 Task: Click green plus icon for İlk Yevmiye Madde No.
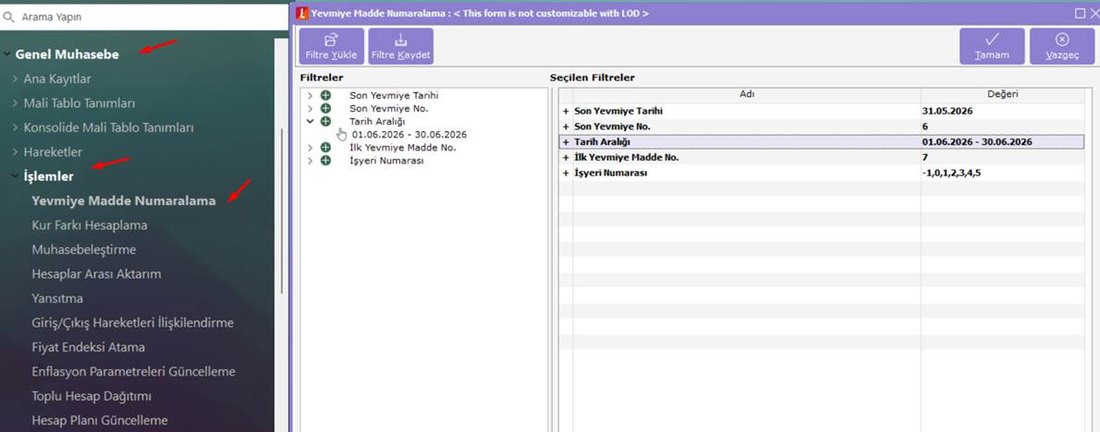point(326,147)
